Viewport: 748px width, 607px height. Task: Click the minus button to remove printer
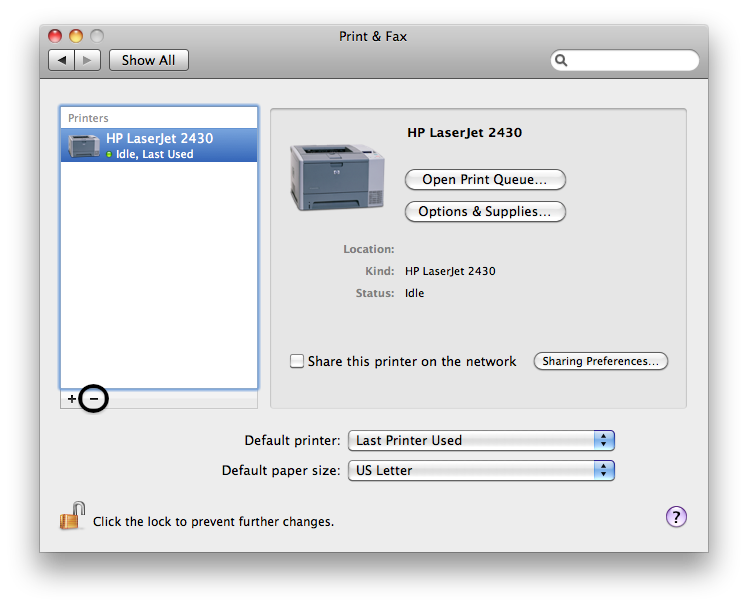93,399
